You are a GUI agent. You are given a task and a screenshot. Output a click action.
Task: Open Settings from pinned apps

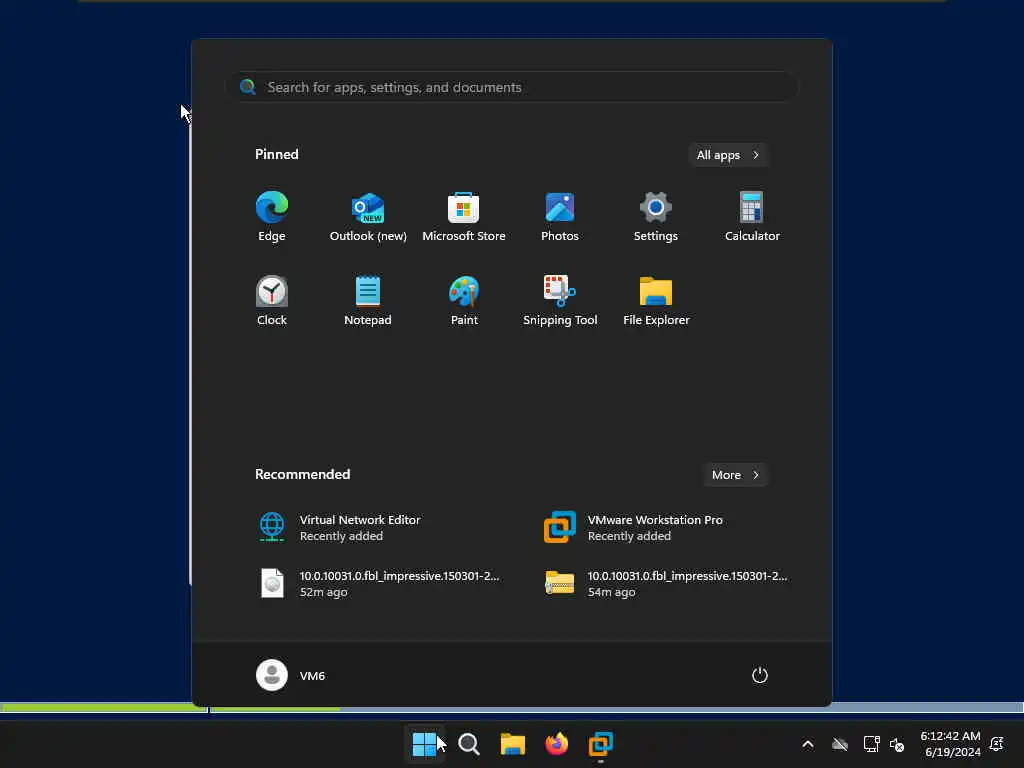click(656, 217)
